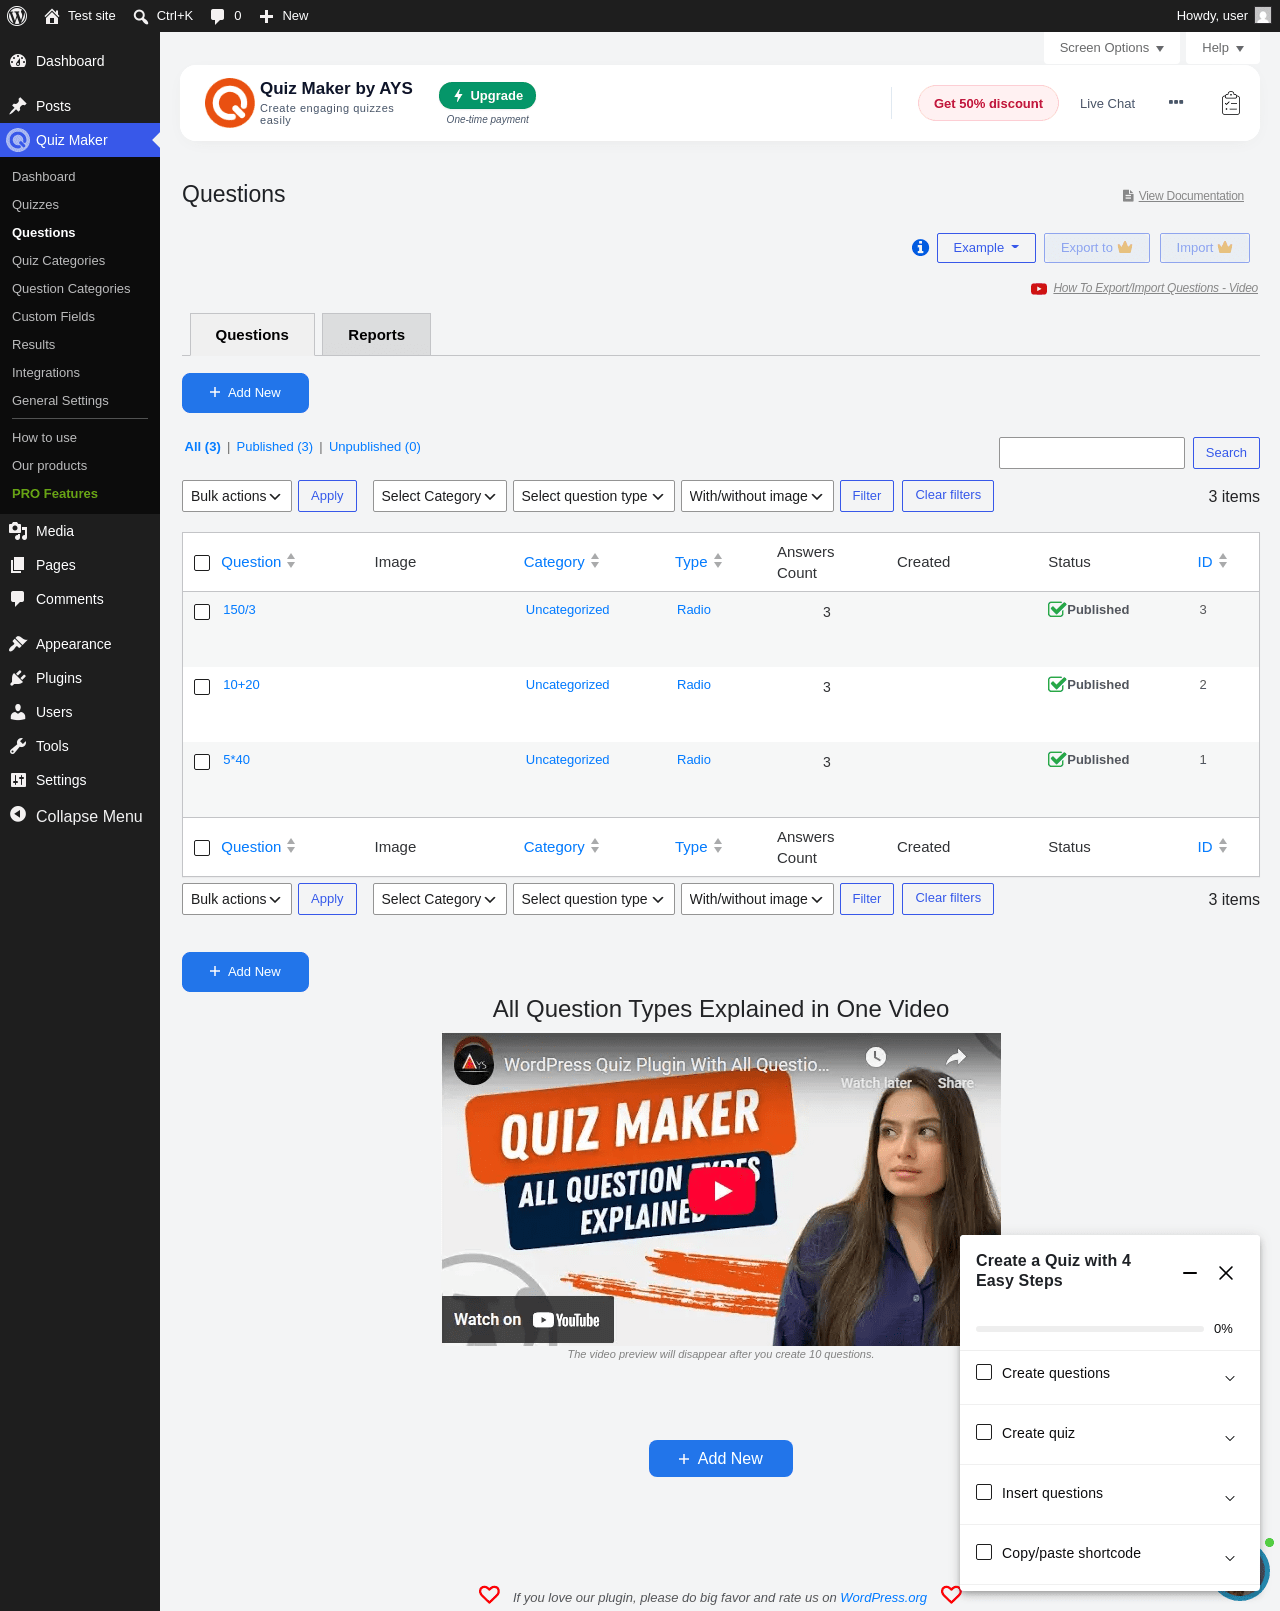The height and width of the screenshot is (1611, 1280).
Task: Switch to the Reports tab
Action: click(376, 335)
